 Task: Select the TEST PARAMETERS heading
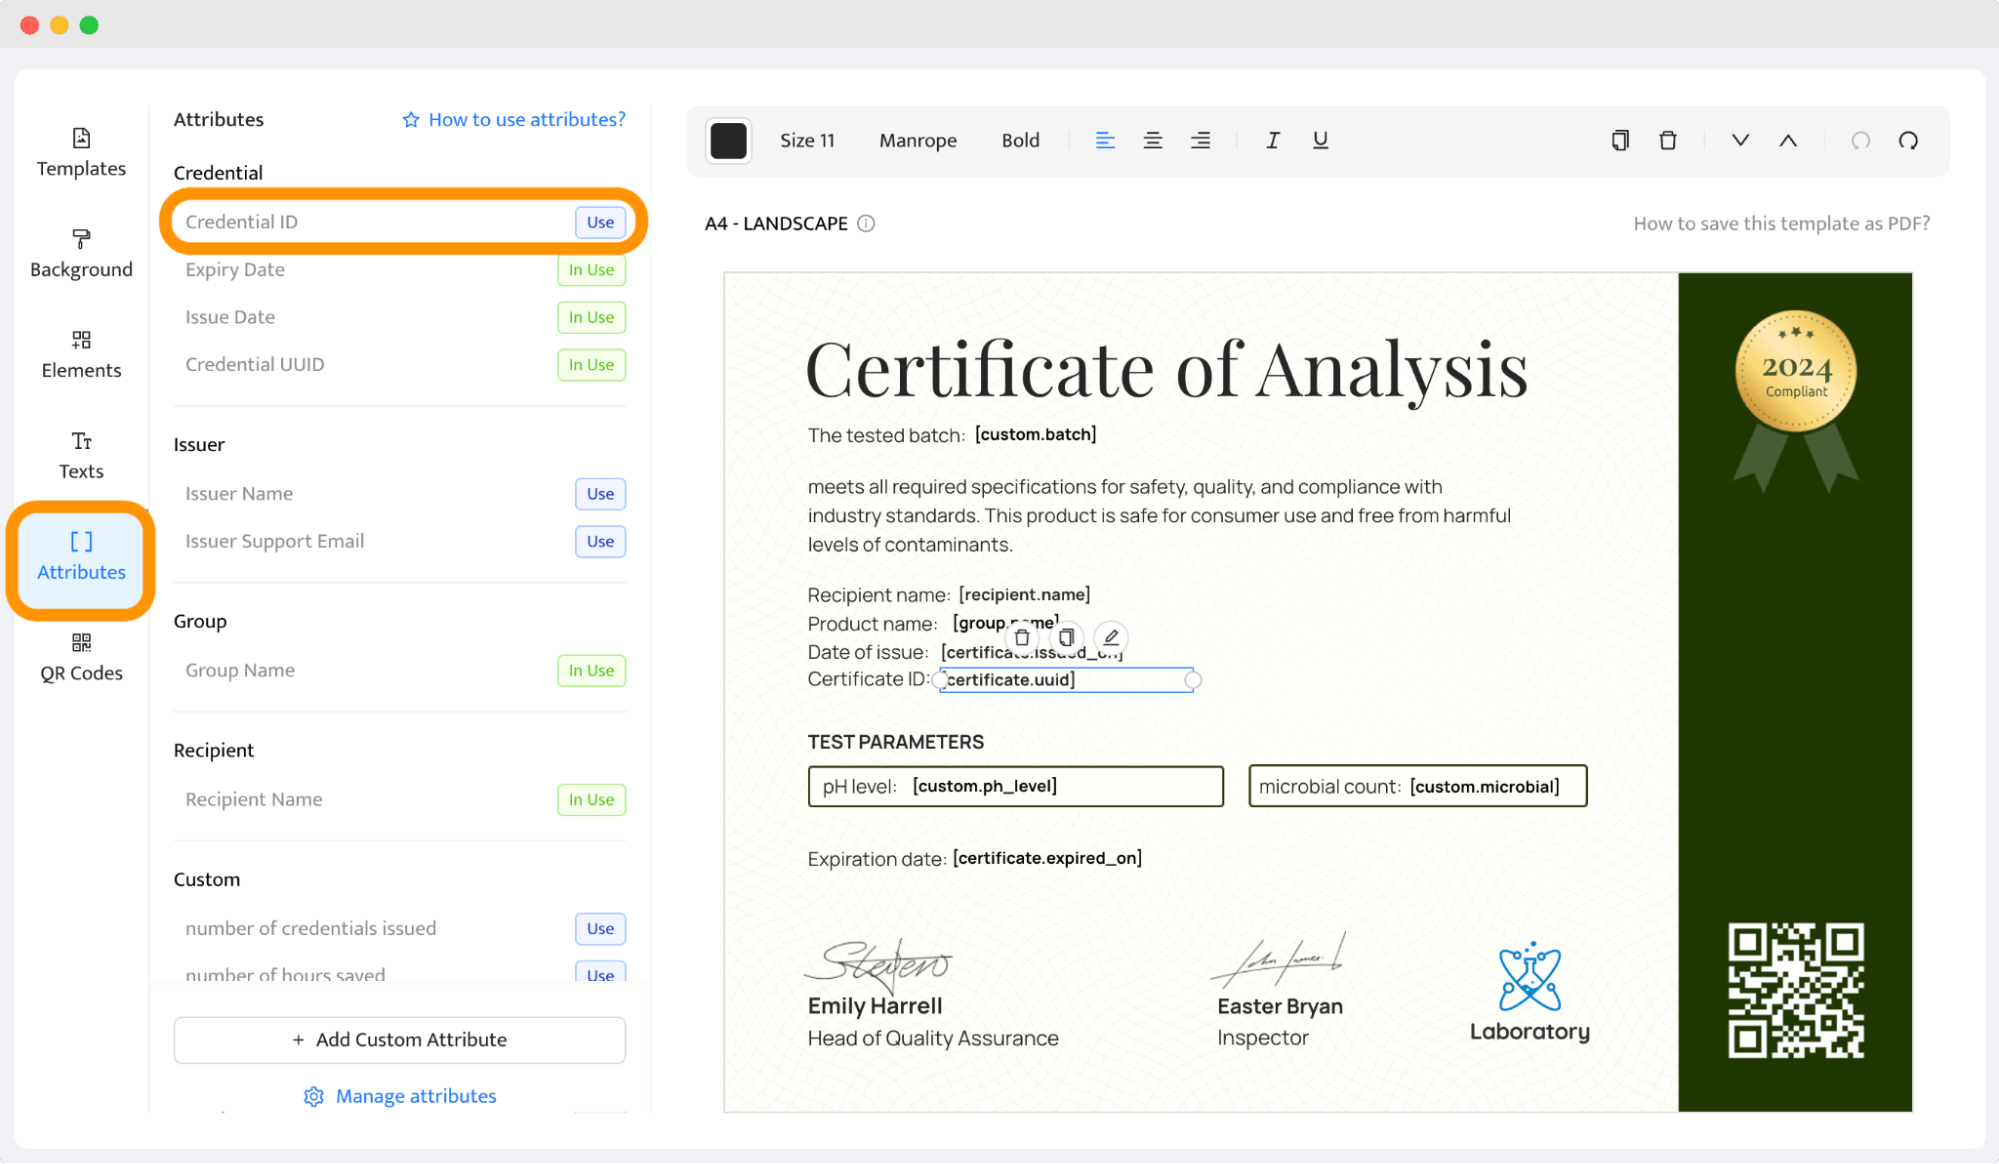point(896,742)
